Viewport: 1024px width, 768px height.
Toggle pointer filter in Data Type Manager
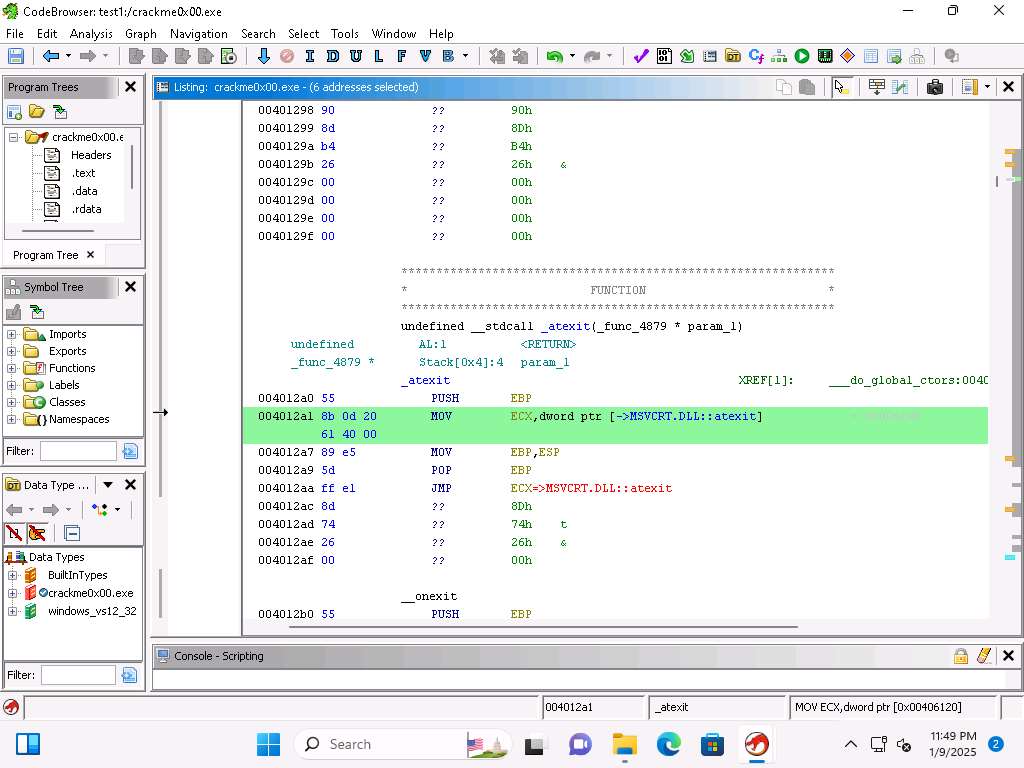point(38,533)
